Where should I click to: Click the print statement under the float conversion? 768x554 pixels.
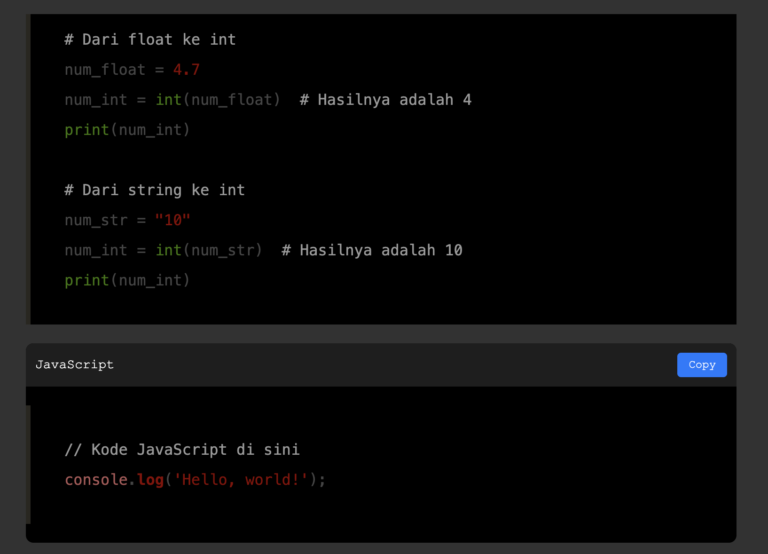click(x=127, y=130)
